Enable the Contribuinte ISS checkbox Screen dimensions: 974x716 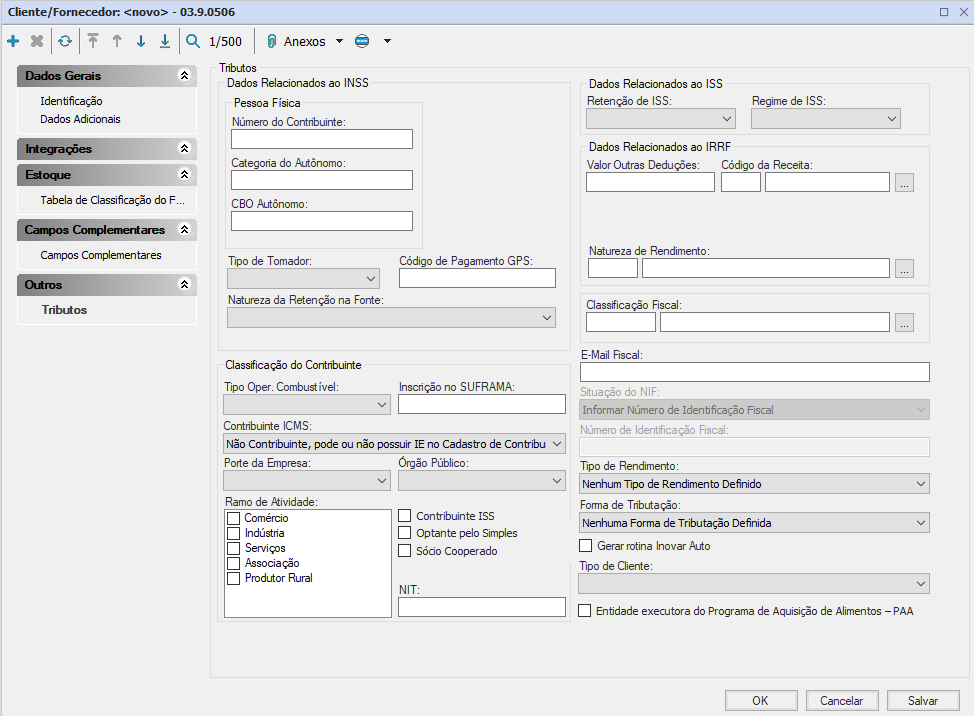pyautogui.click(x=405, y=516)
